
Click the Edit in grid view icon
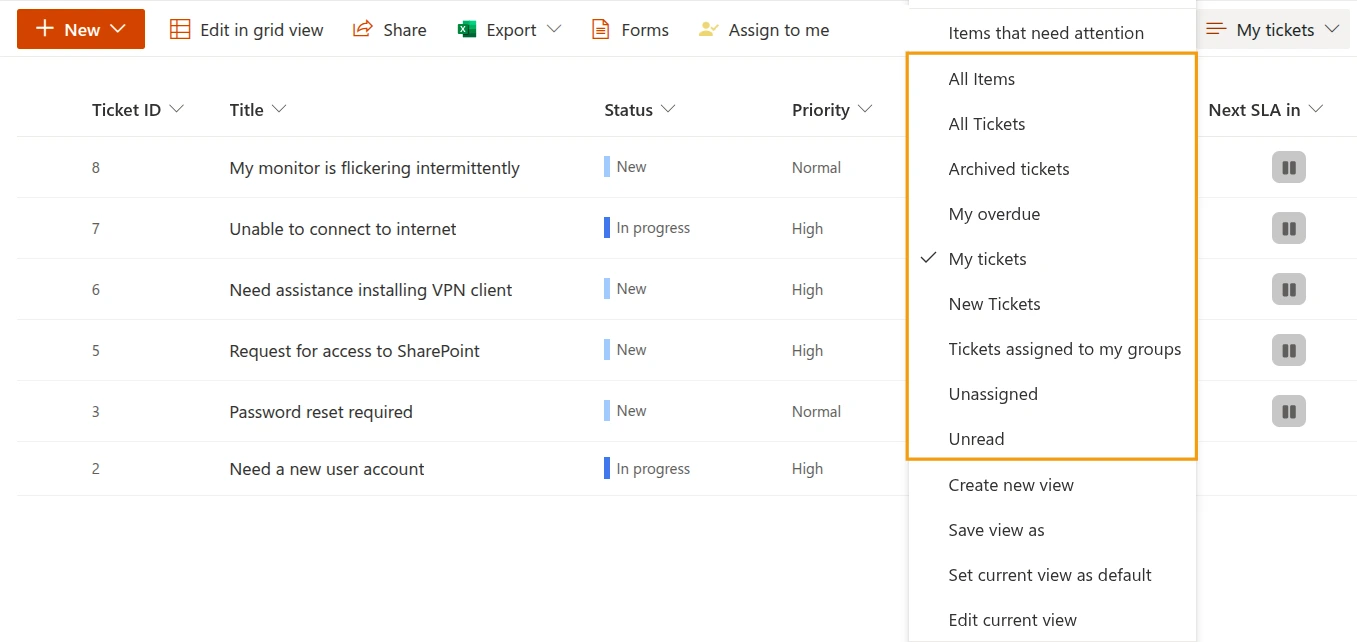click(180, 30)
